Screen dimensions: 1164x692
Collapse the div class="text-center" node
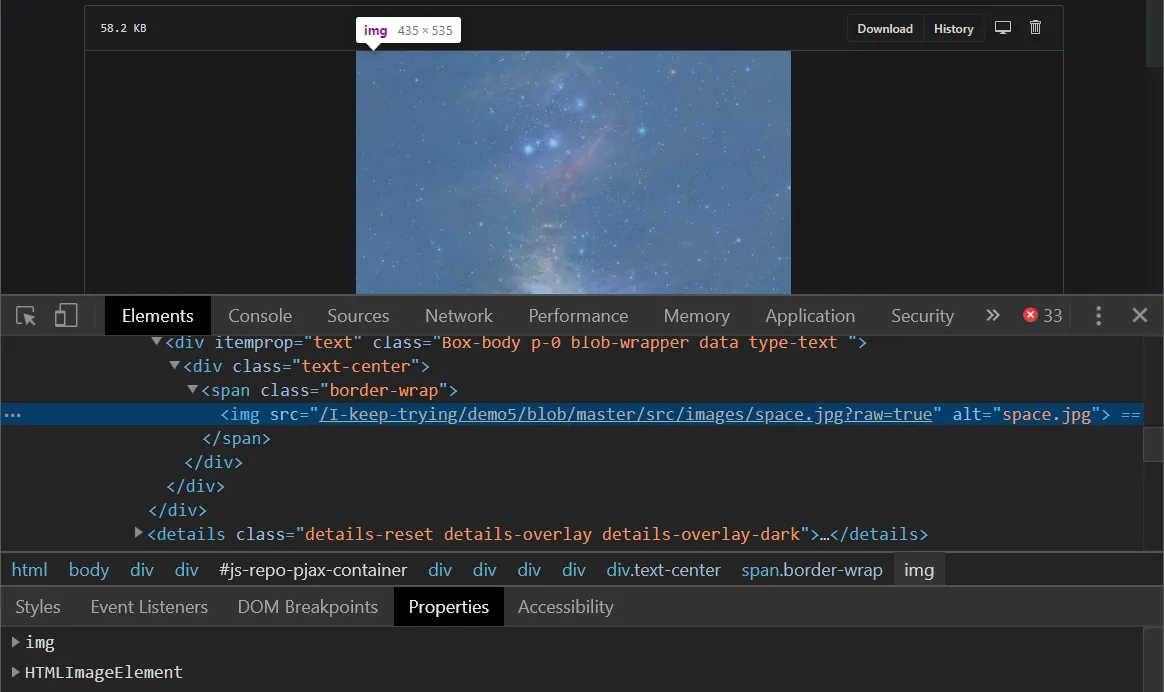174,365
